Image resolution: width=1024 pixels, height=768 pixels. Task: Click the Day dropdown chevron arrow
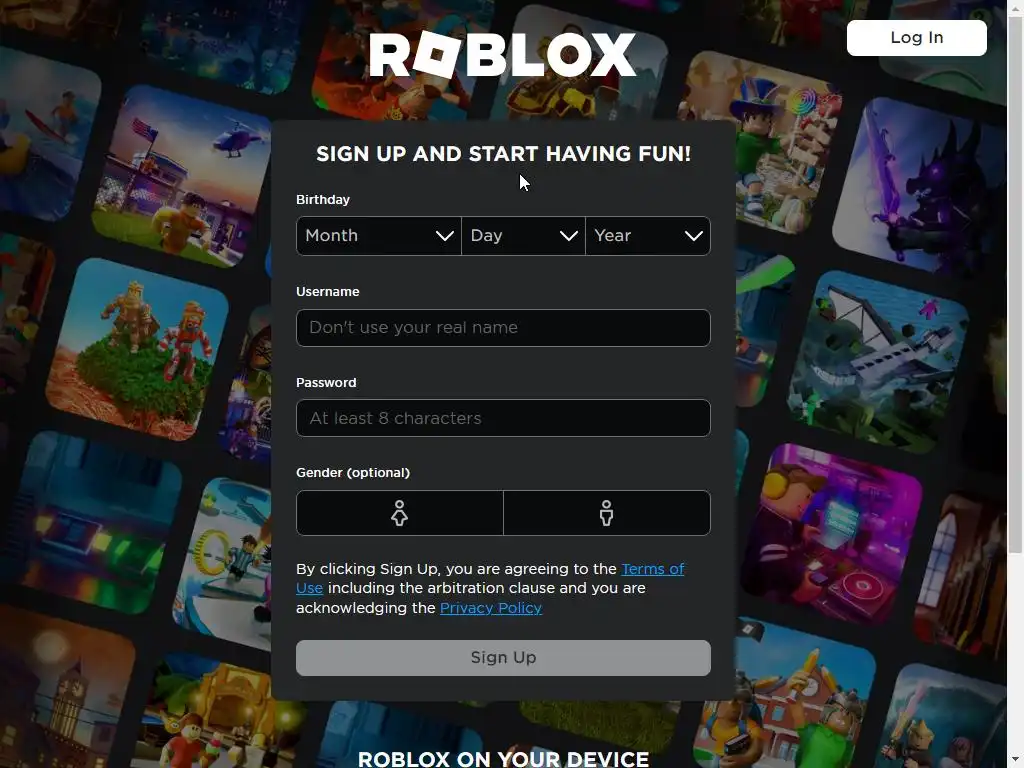569,236
